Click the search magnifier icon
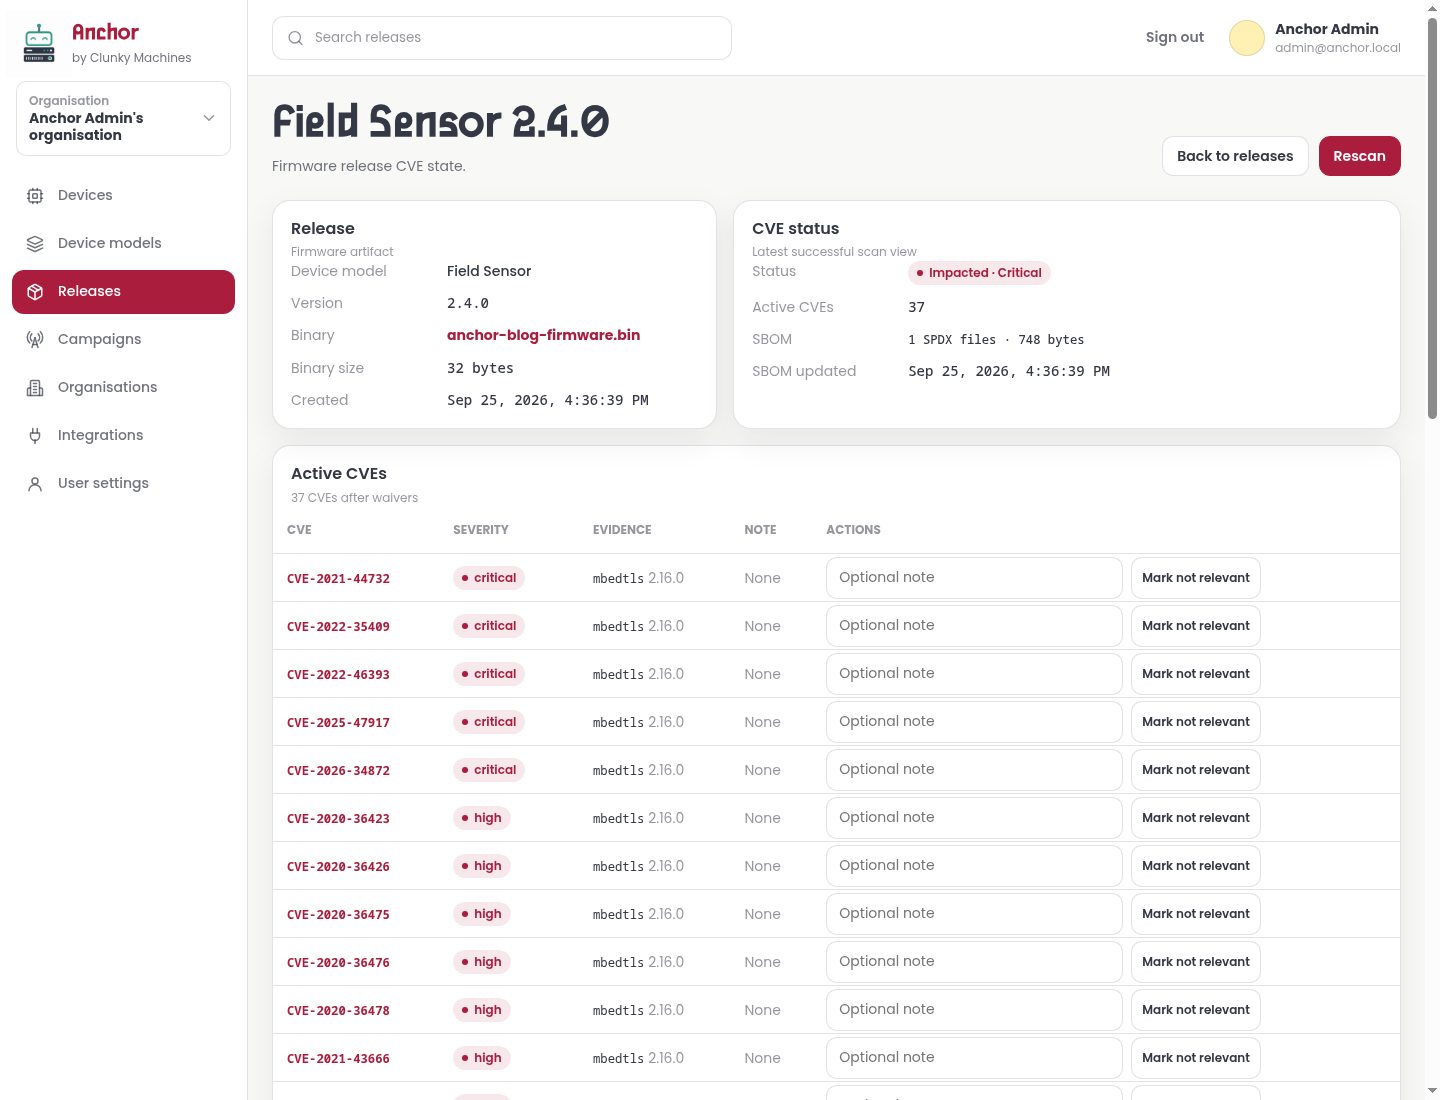 click(295, 38)
